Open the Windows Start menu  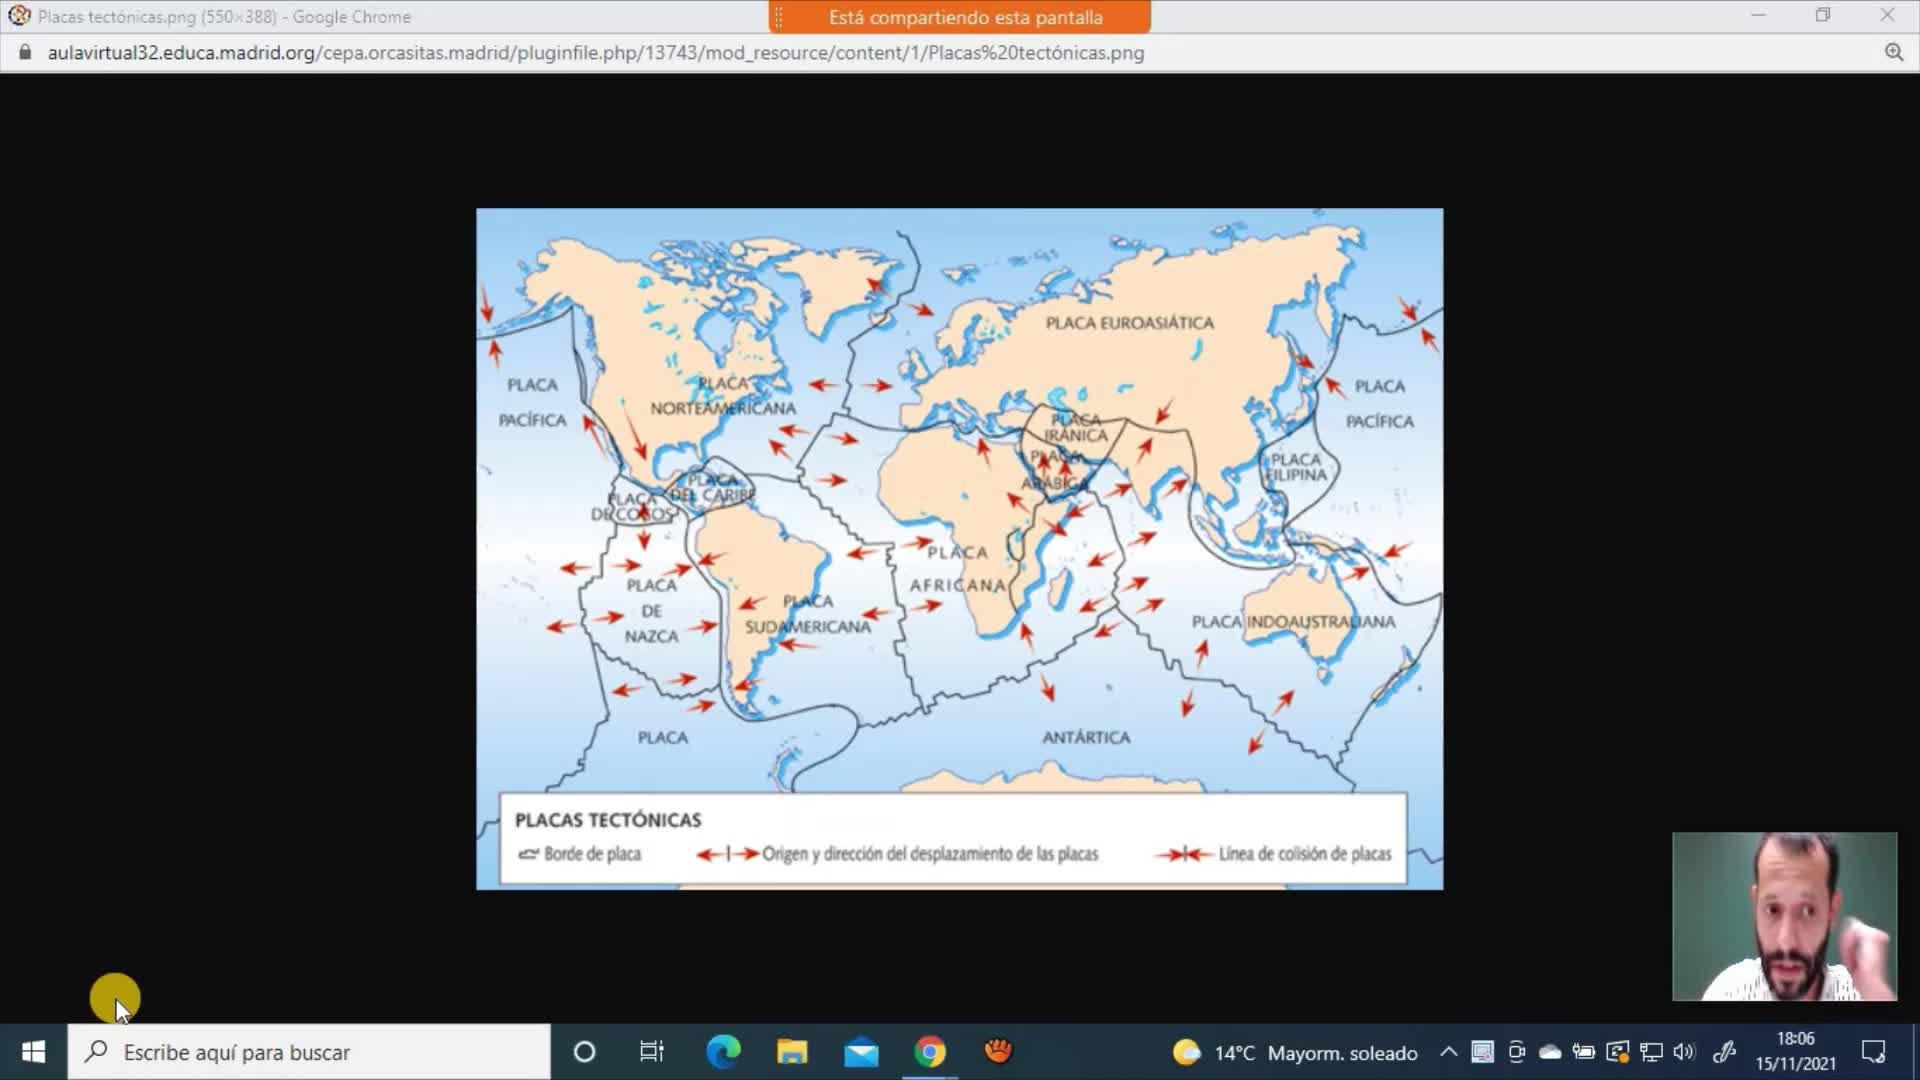[33, 1052]
